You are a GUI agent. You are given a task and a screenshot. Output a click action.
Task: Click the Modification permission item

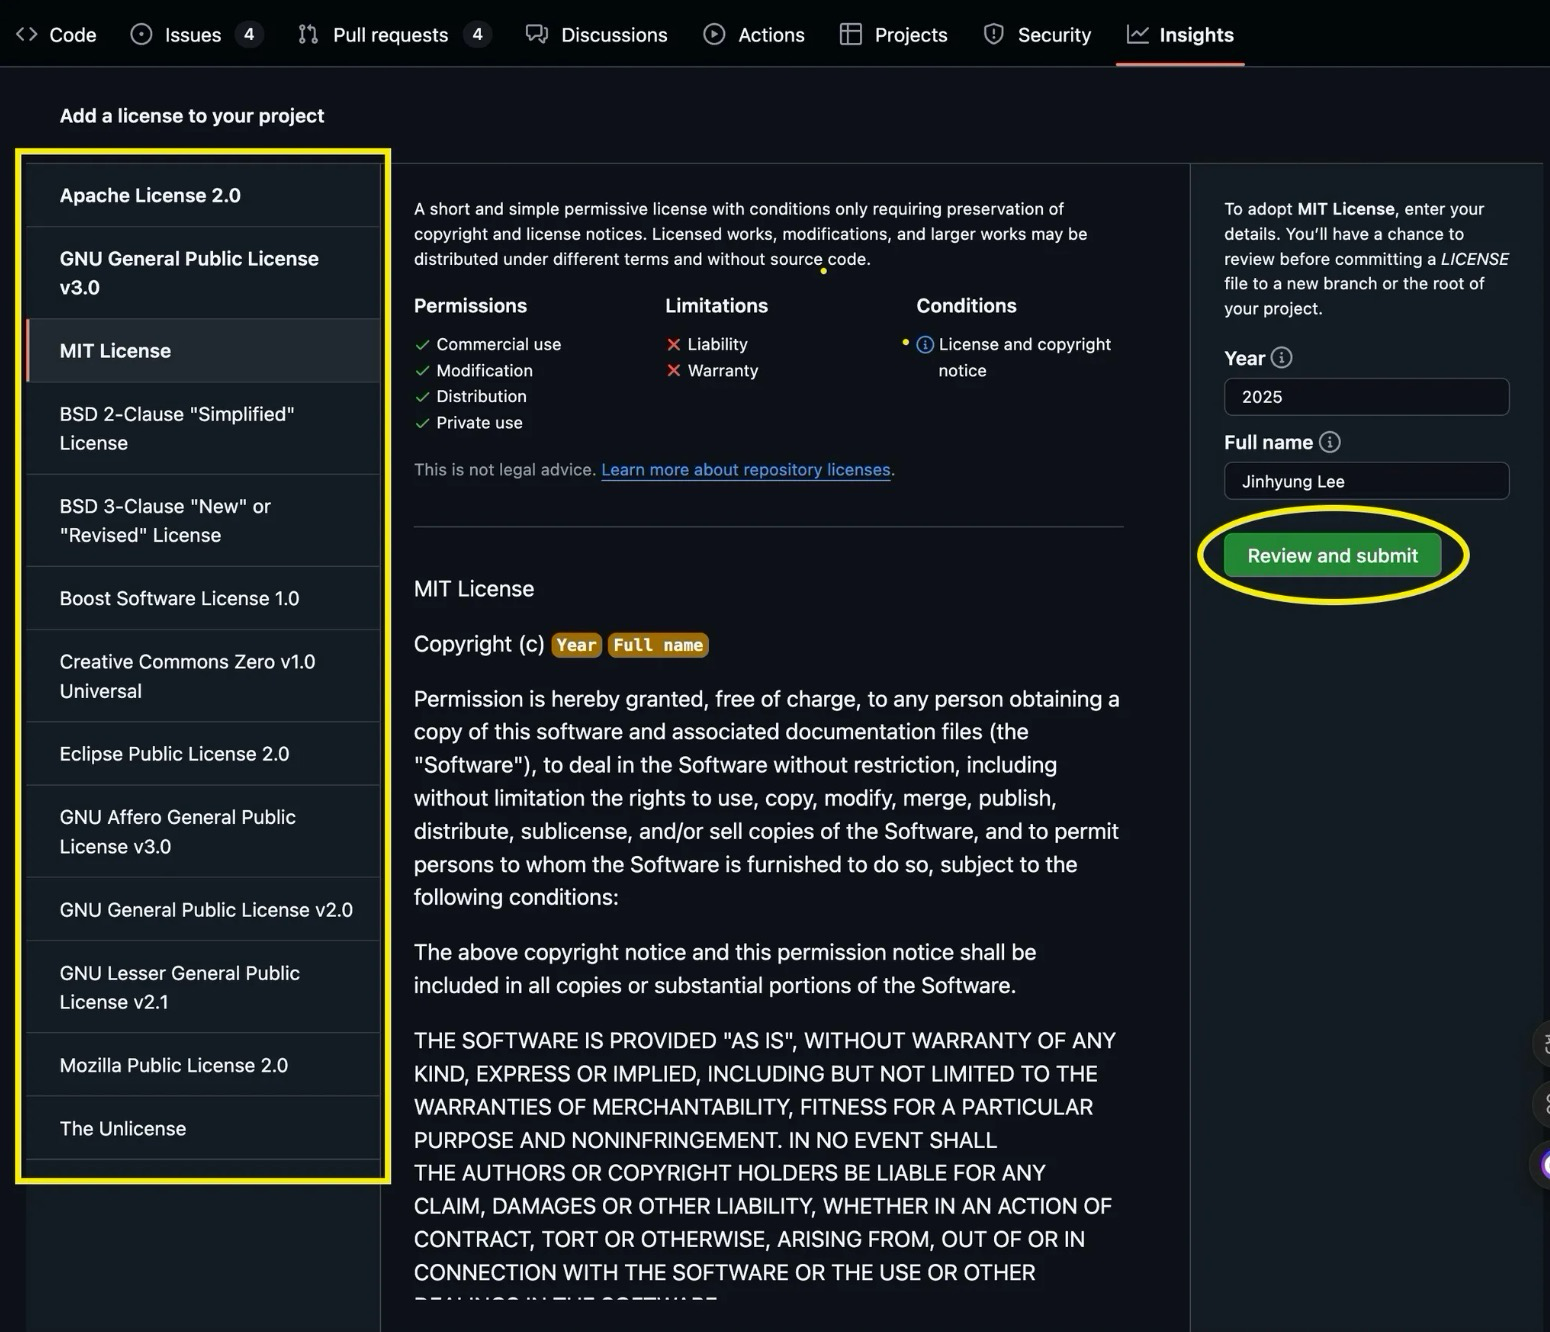(x=484, y=370)
